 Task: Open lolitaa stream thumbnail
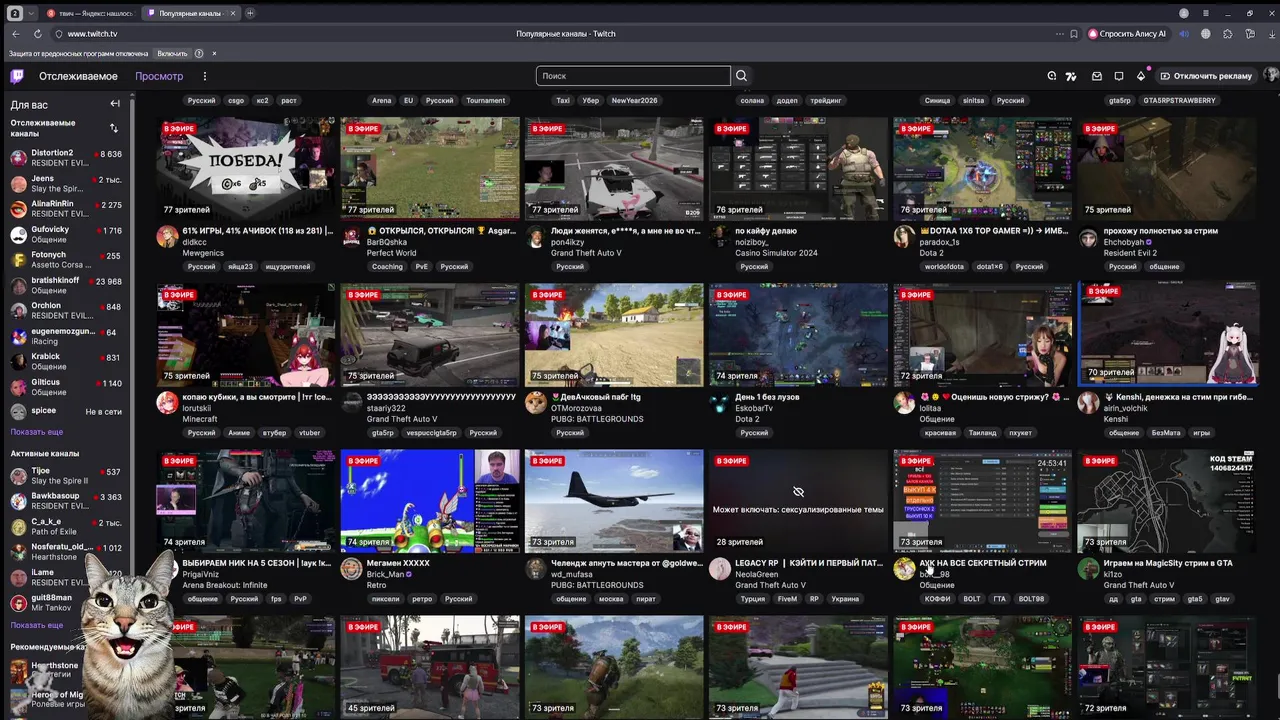[982, 334]
